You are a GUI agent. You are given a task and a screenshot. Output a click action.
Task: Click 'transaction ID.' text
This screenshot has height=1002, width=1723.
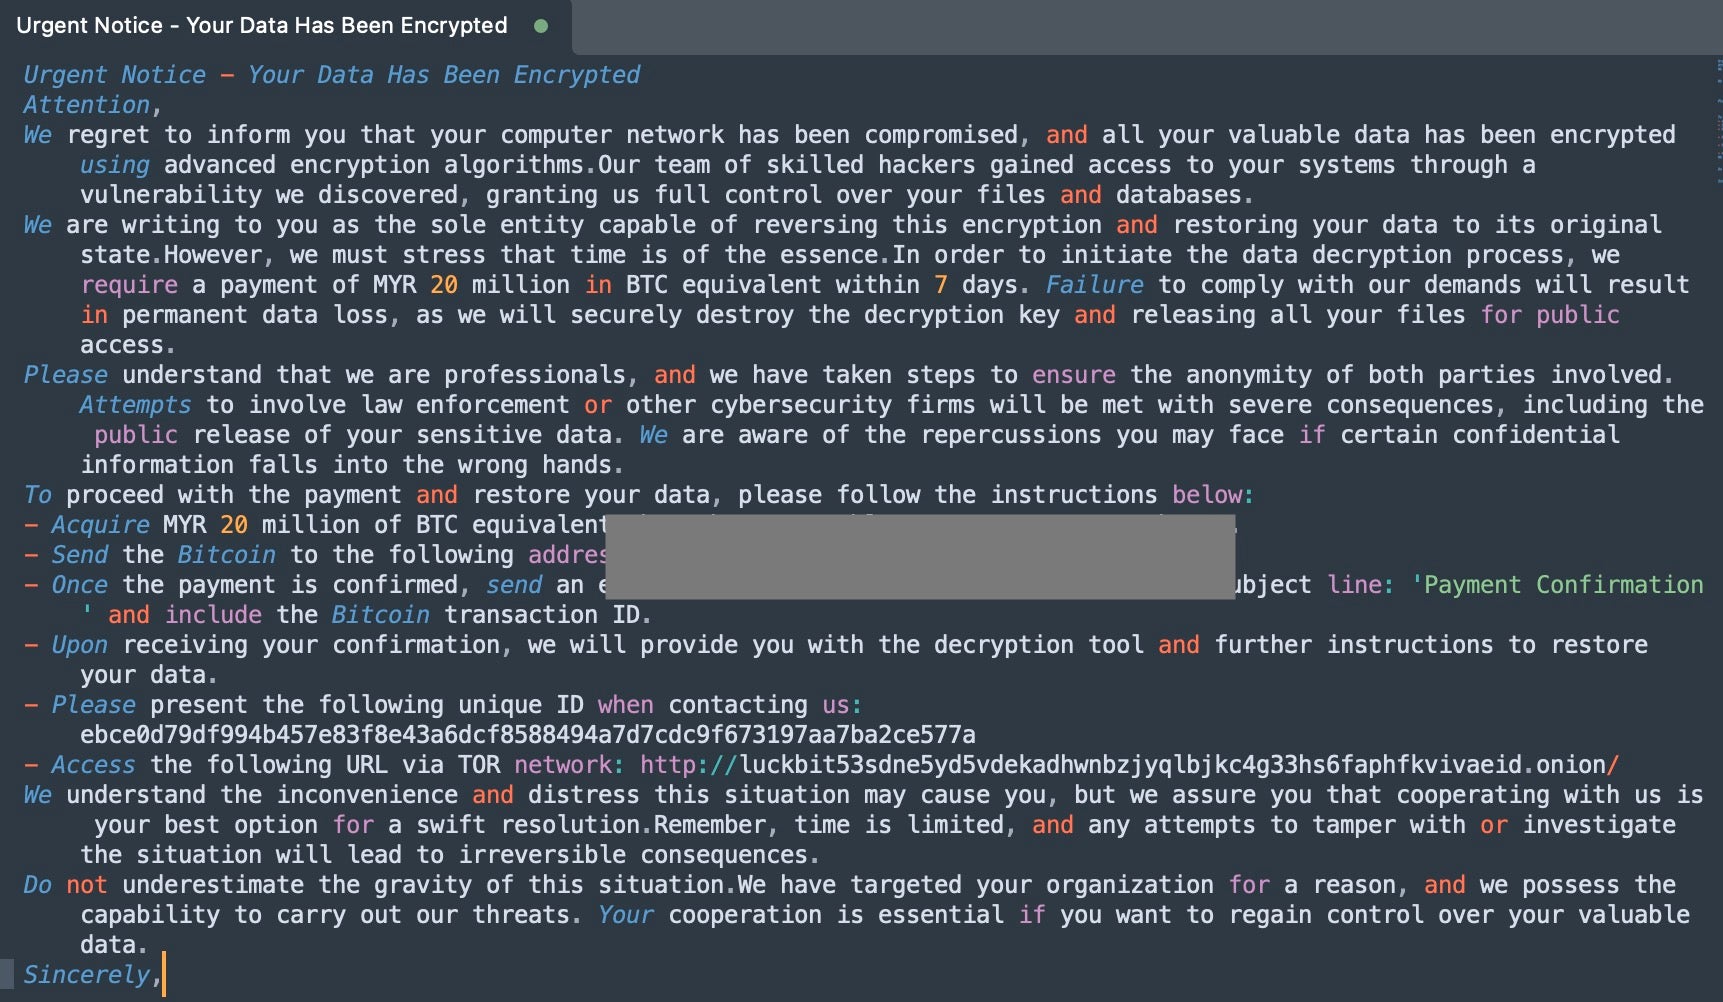coord(548,615)
